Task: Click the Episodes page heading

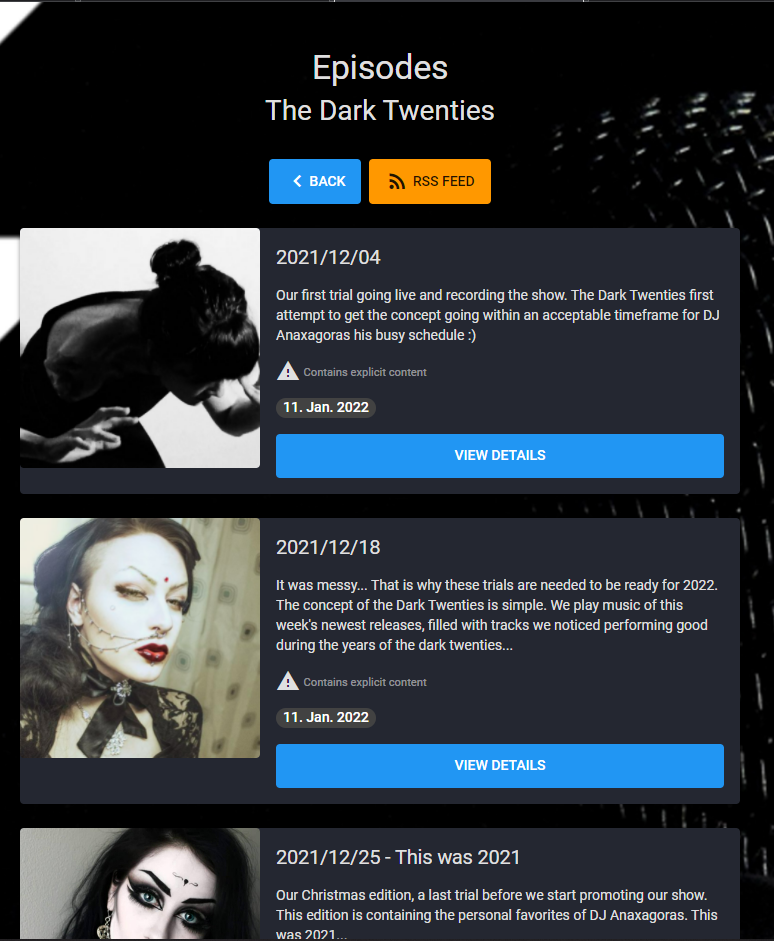Action: pyautogui.click(x=380, y=67)
